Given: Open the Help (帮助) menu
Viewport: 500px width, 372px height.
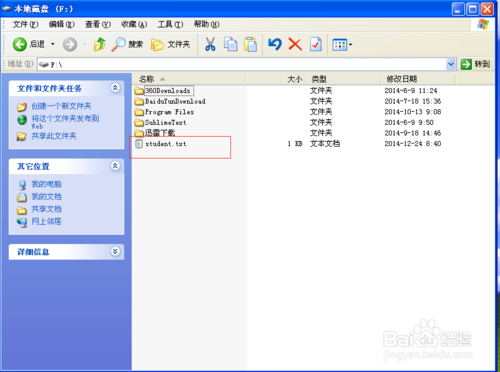Looking at the screenshot, I should coord(207,24).
